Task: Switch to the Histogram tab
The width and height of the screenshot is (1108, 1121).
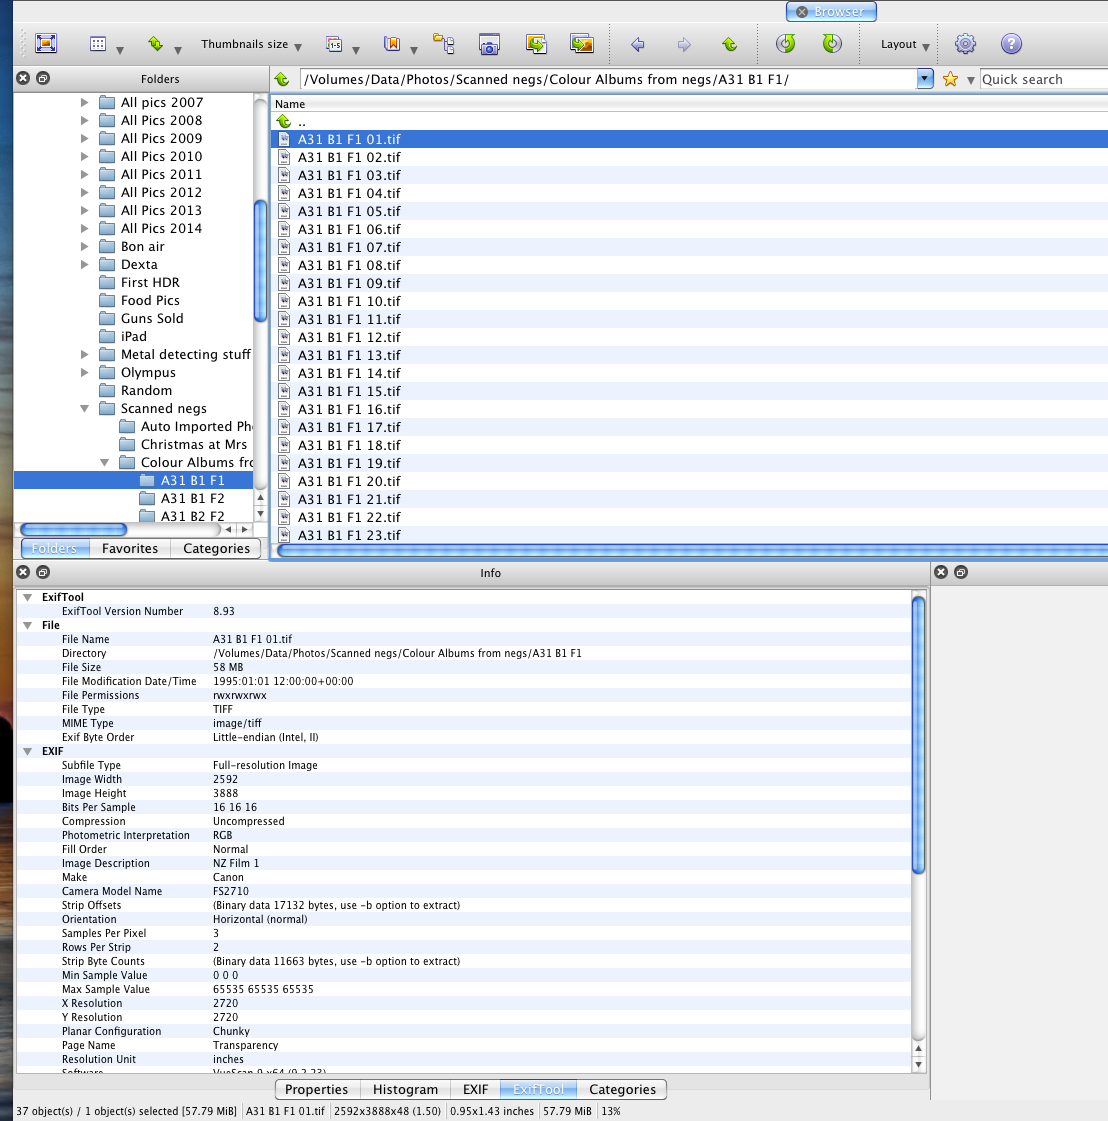Action: coord(405,1089)
